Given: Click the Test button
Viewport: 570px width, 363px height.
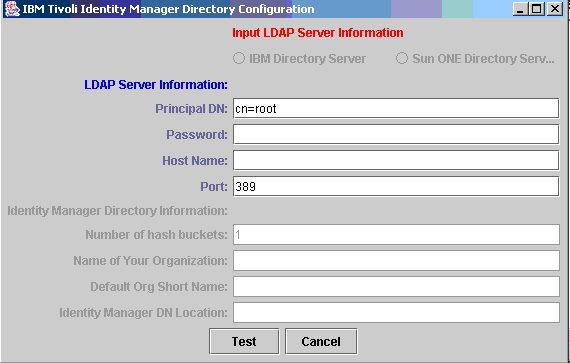Looking at the screenshot, I should click(x=244, y=341).
